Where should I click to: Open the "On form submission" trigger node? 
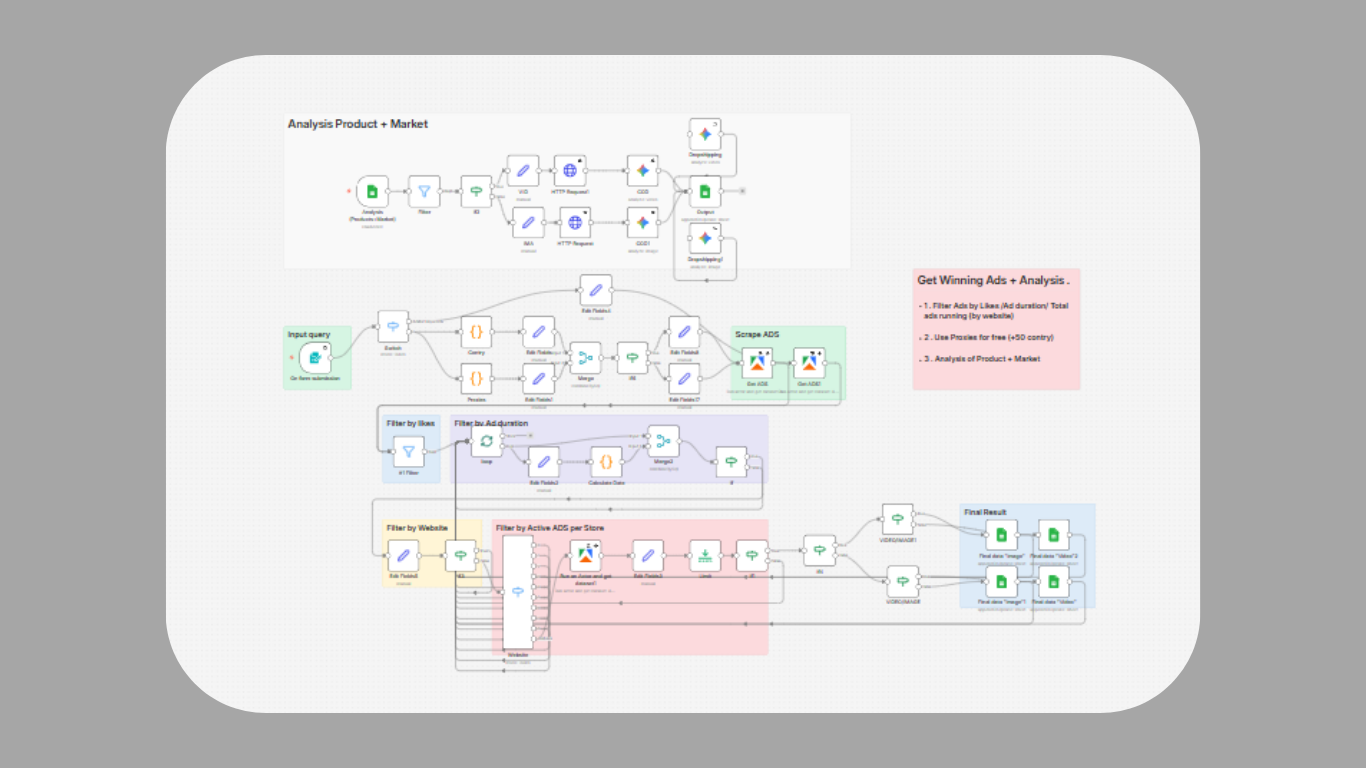pos(315,357)
